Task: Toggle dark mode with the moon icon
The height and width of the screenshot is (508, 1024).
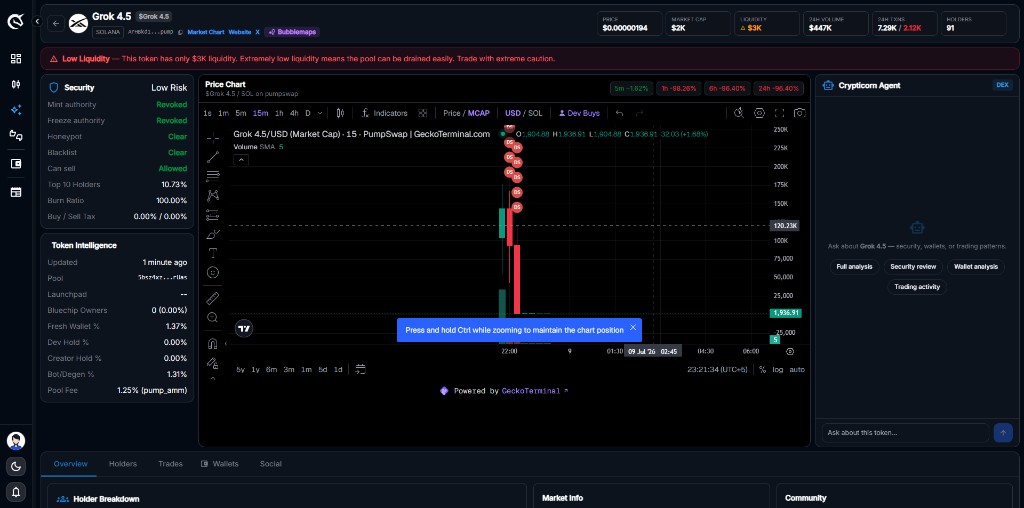Action: [x=16, y=466]
